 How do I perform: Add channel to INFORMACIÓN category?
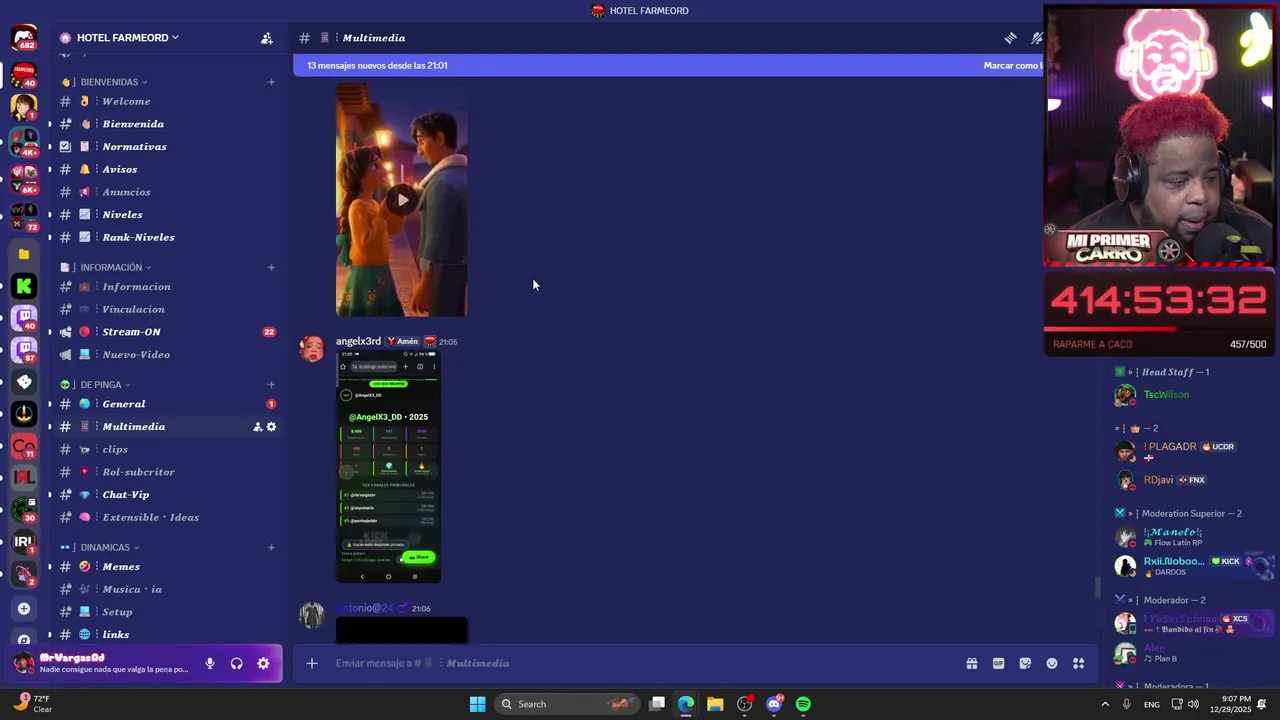tap(271, 267)
